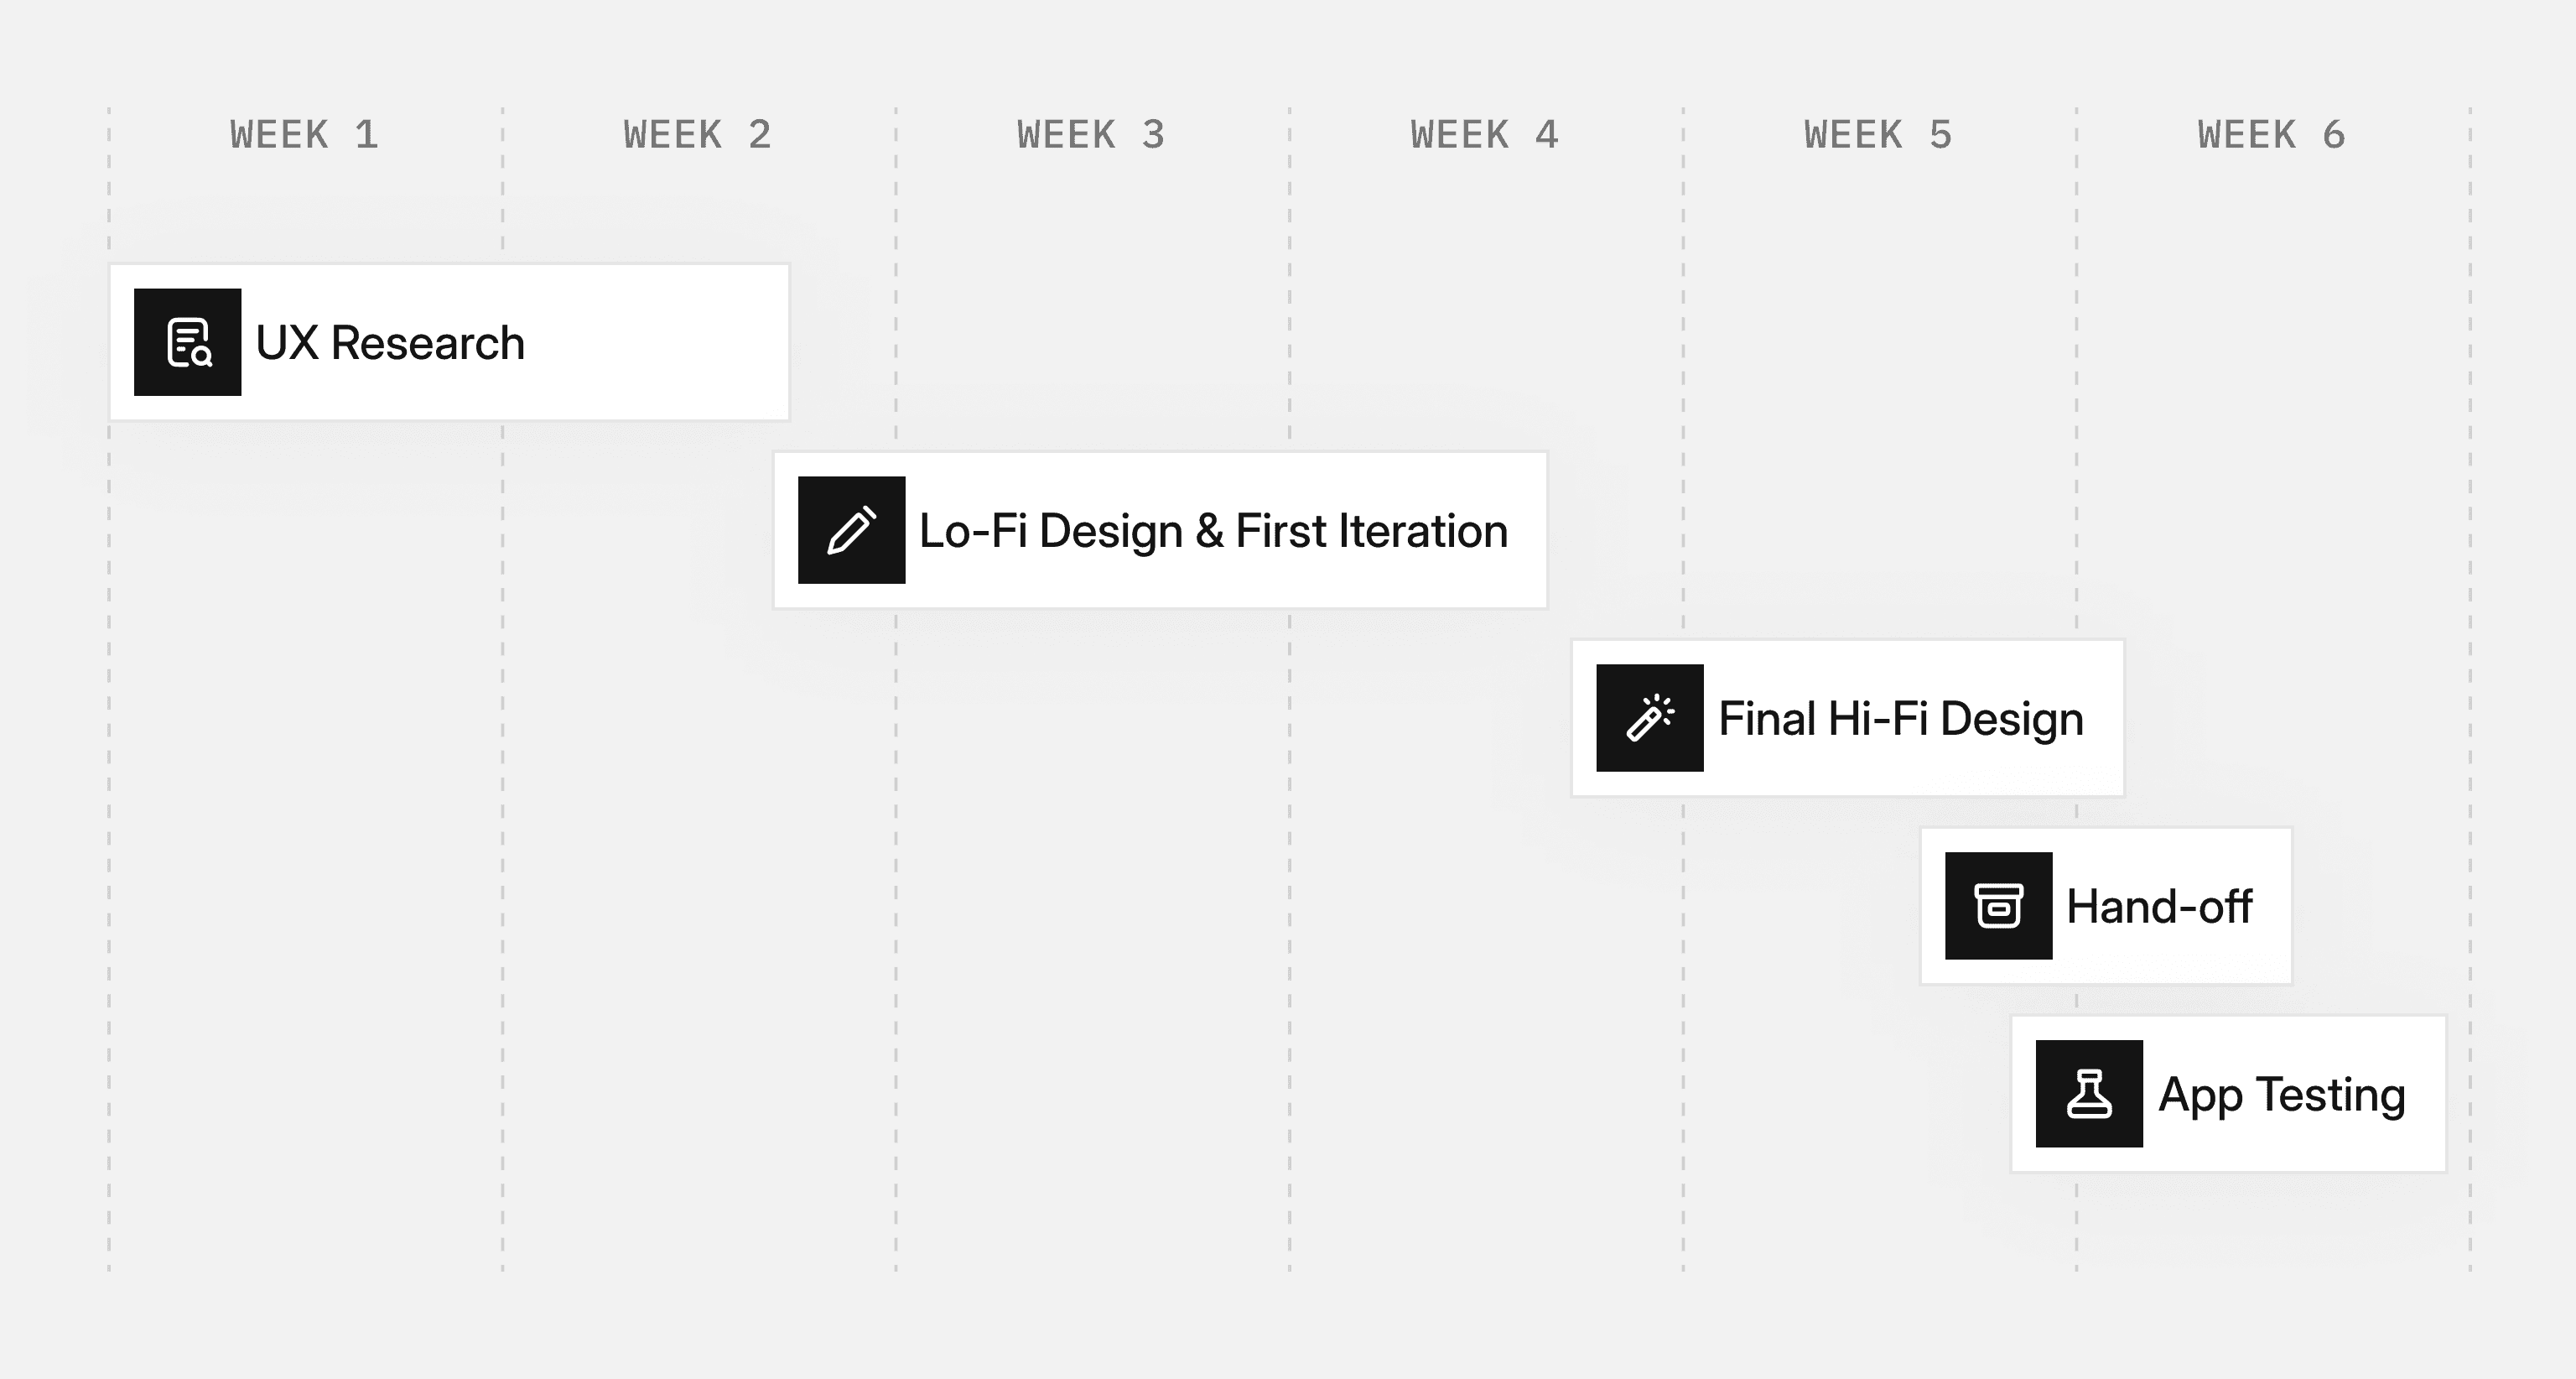Click the pencil icon on Lo-Fi Design

[851, 530]
